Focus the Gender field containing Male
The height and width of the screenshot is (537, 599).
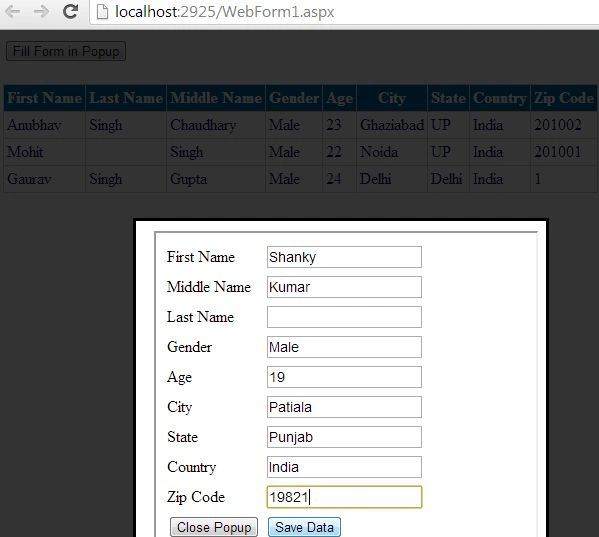344,347
